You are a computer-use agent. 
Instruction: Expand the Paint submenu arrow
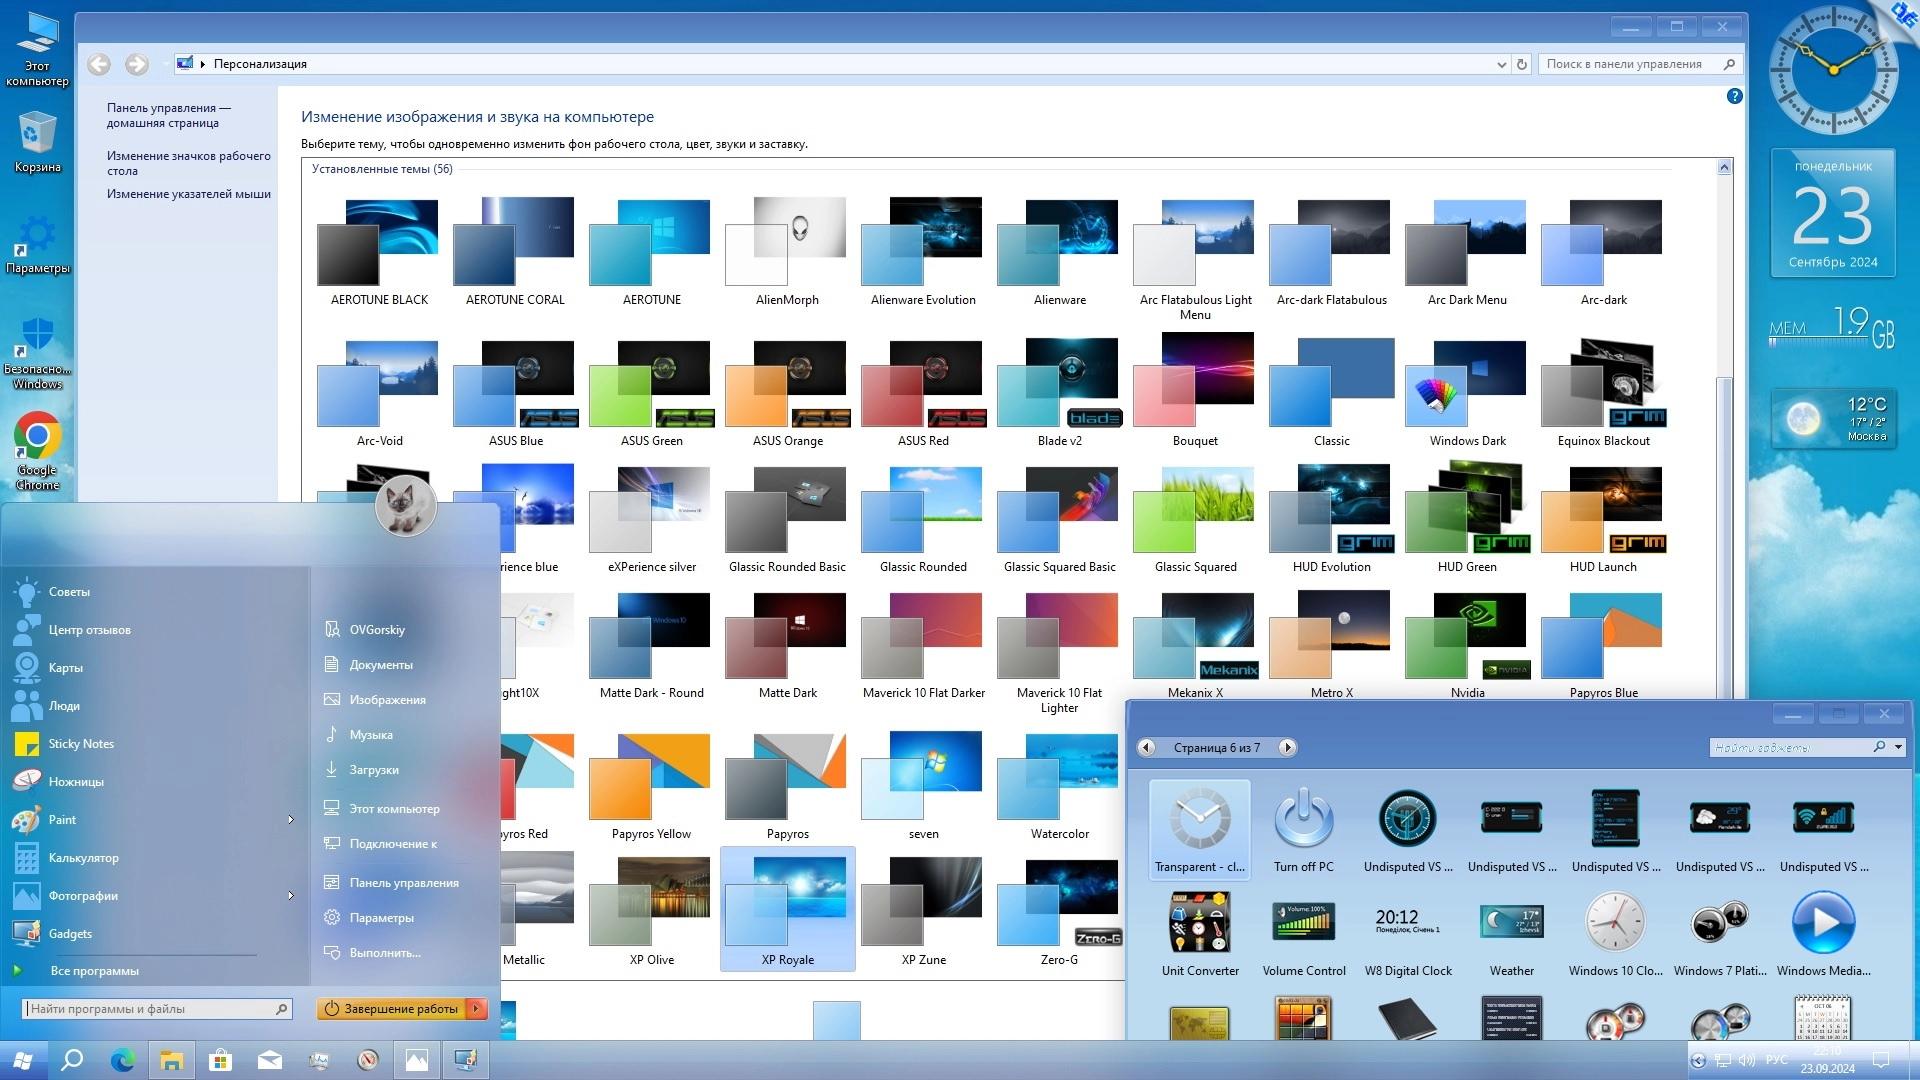(x=291, y=820)
